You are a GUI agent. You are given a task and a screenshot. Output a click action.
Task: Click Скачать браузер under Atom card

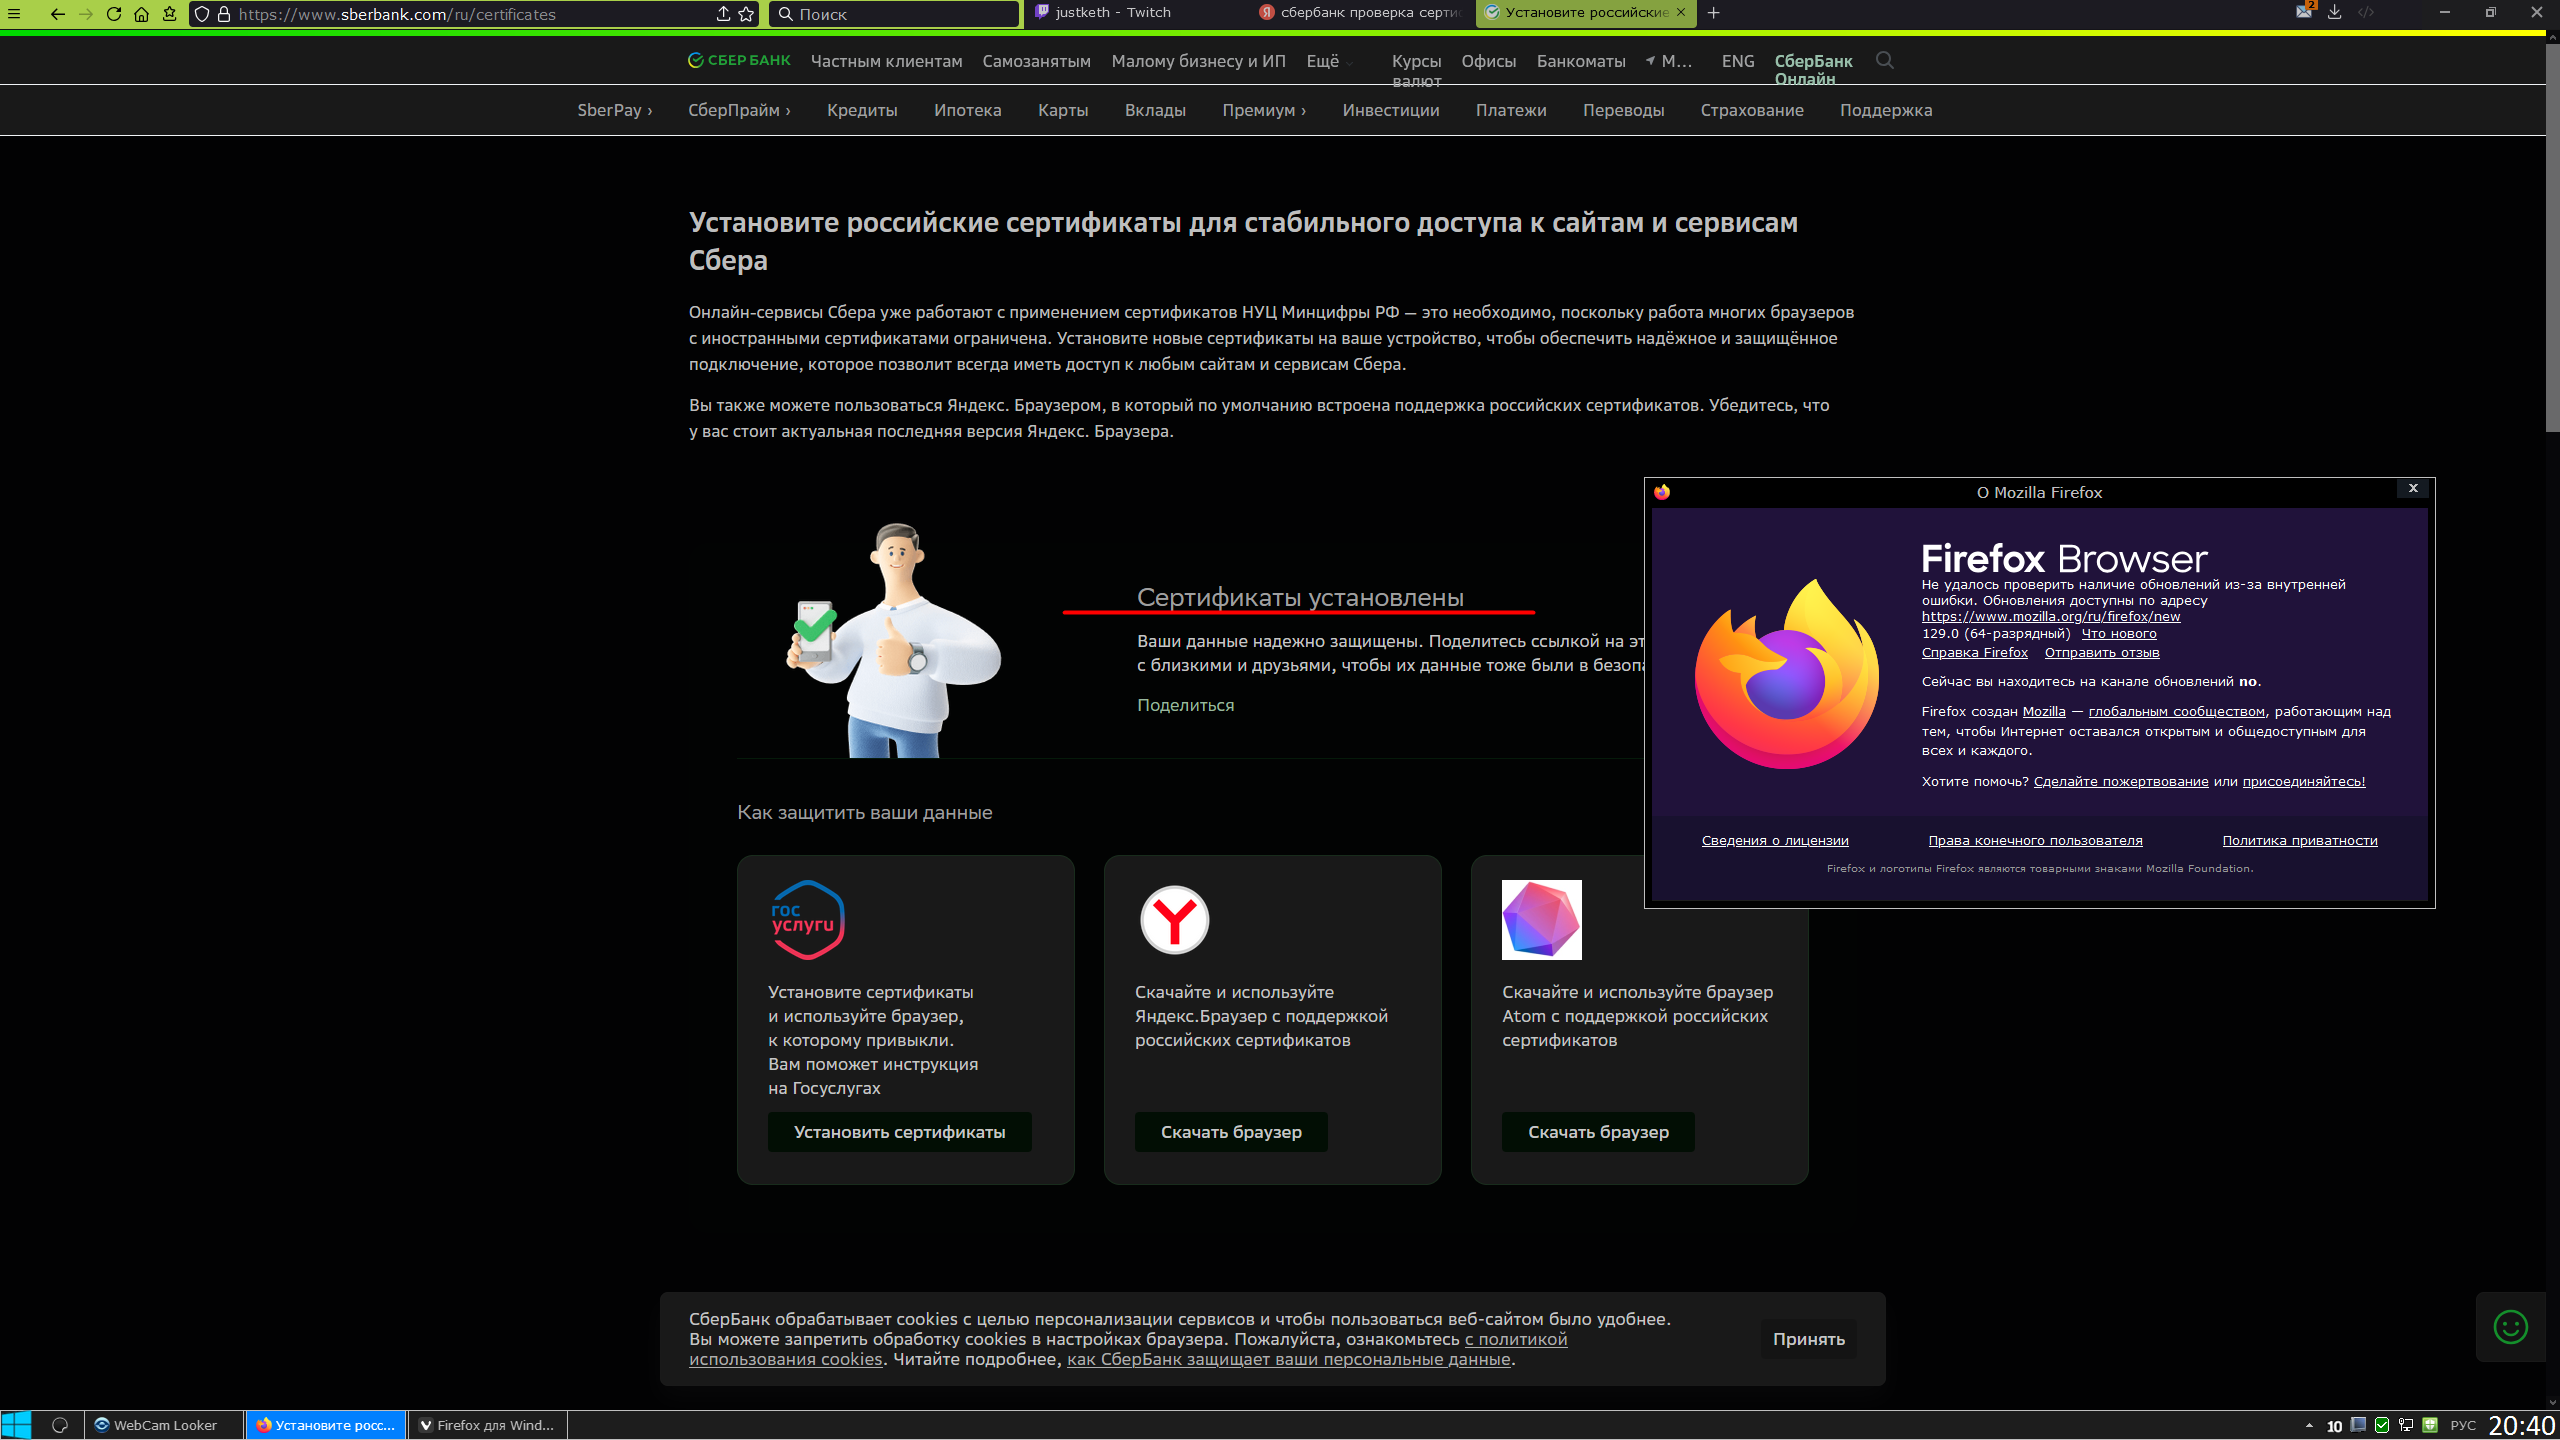pos(1598,1132)
